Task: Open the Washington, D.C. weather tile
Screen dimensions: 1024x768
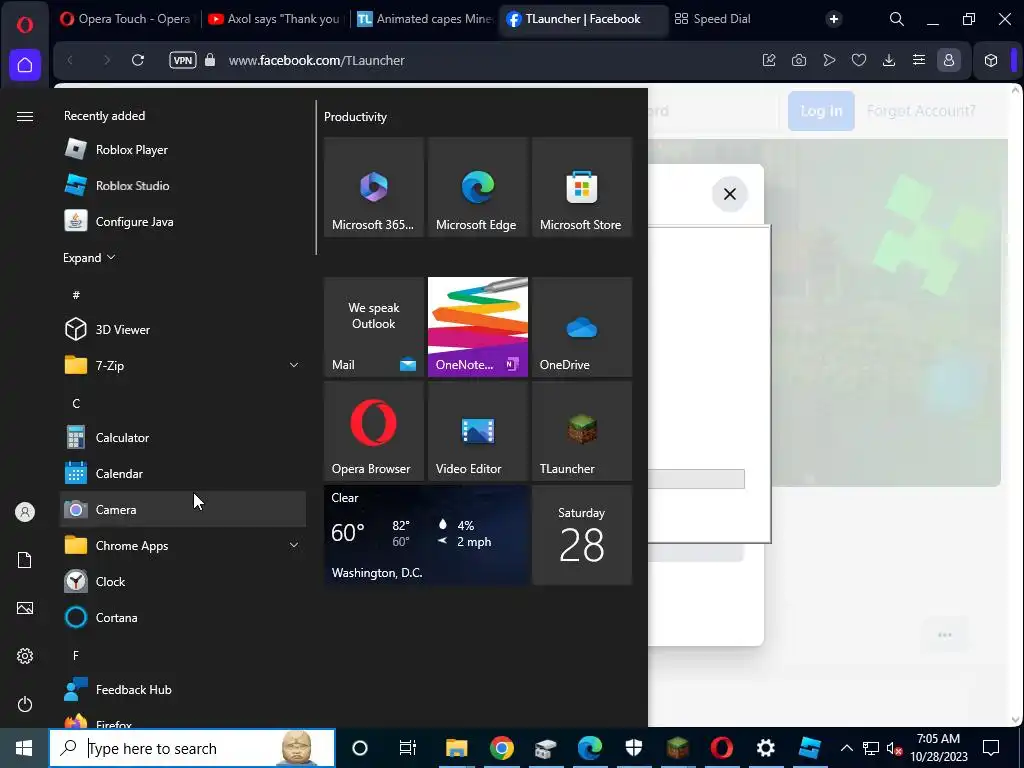Action: coord(426,535)
